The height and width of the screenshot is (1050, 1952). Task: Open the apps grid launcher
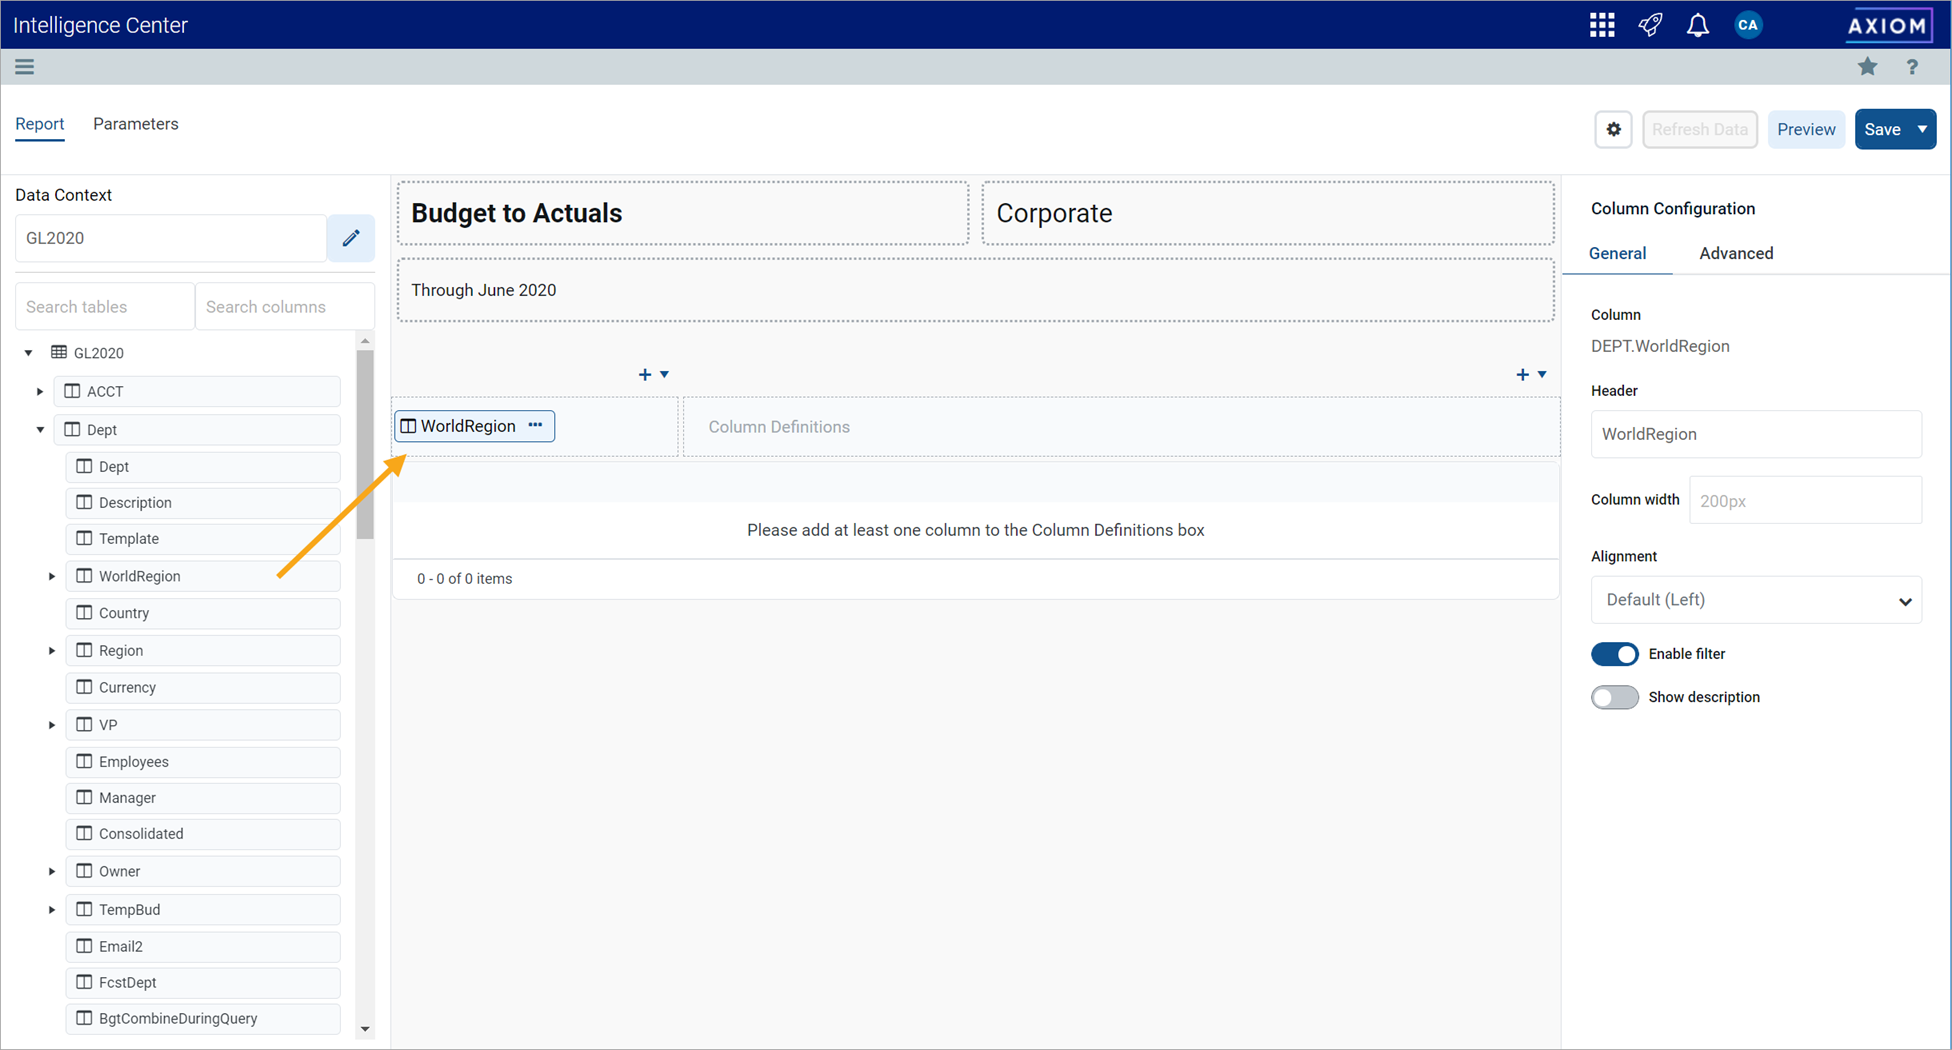pos(1602,25)
